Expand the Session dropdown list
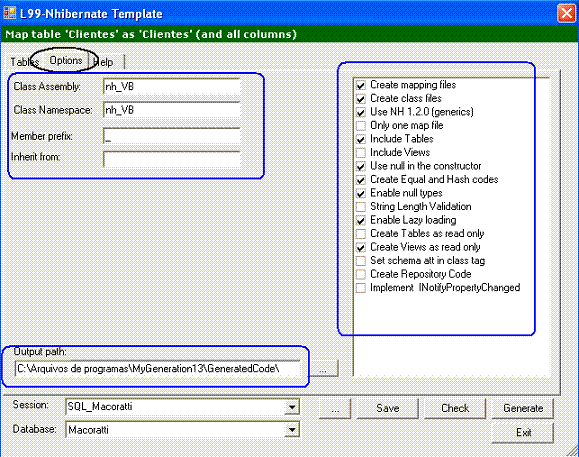This screenshot has height=457, width=579. 292,407
